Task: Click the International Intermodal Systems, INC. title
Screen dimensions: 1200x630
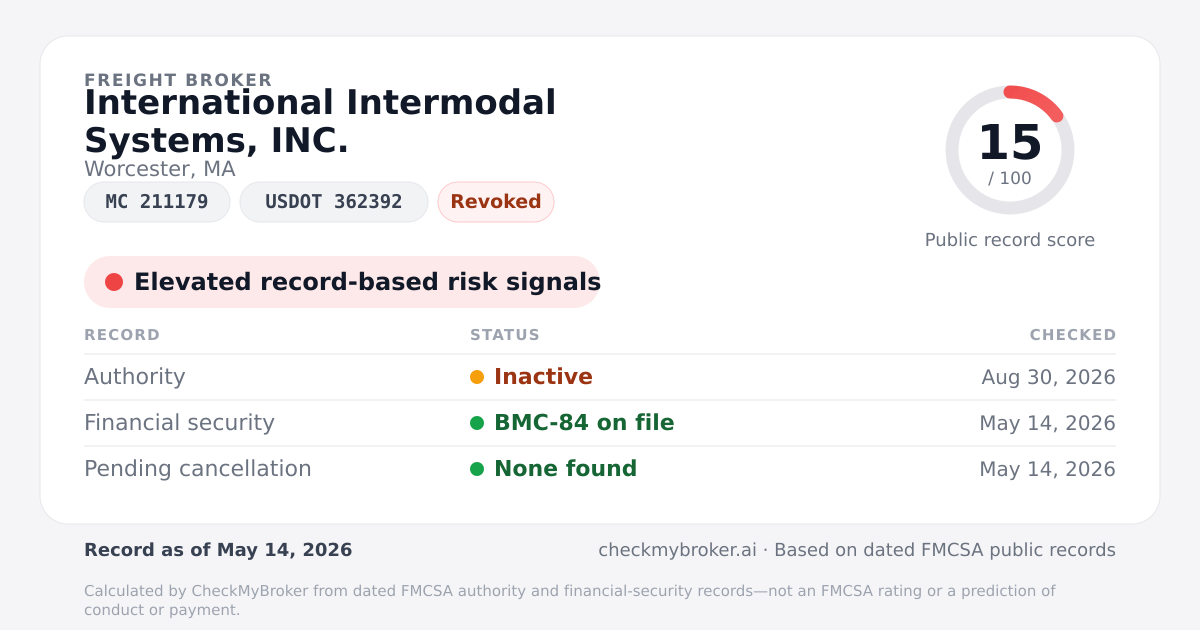Action: 320,122
